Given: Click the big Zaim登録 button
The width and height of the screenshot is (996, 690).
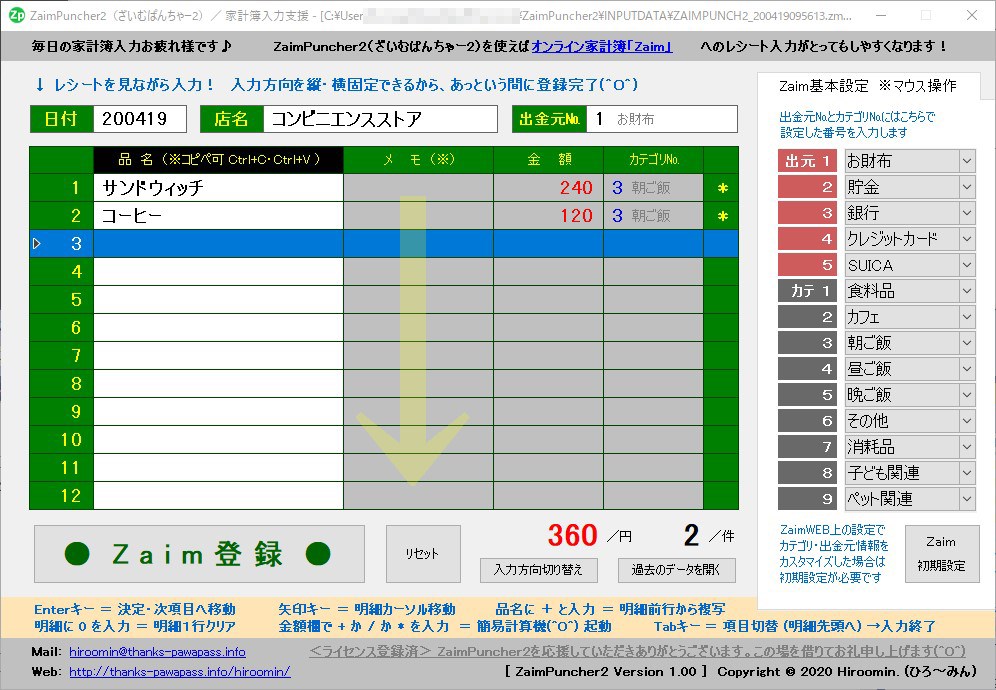Looking at the screenshot, I should (x=199, y=554).
